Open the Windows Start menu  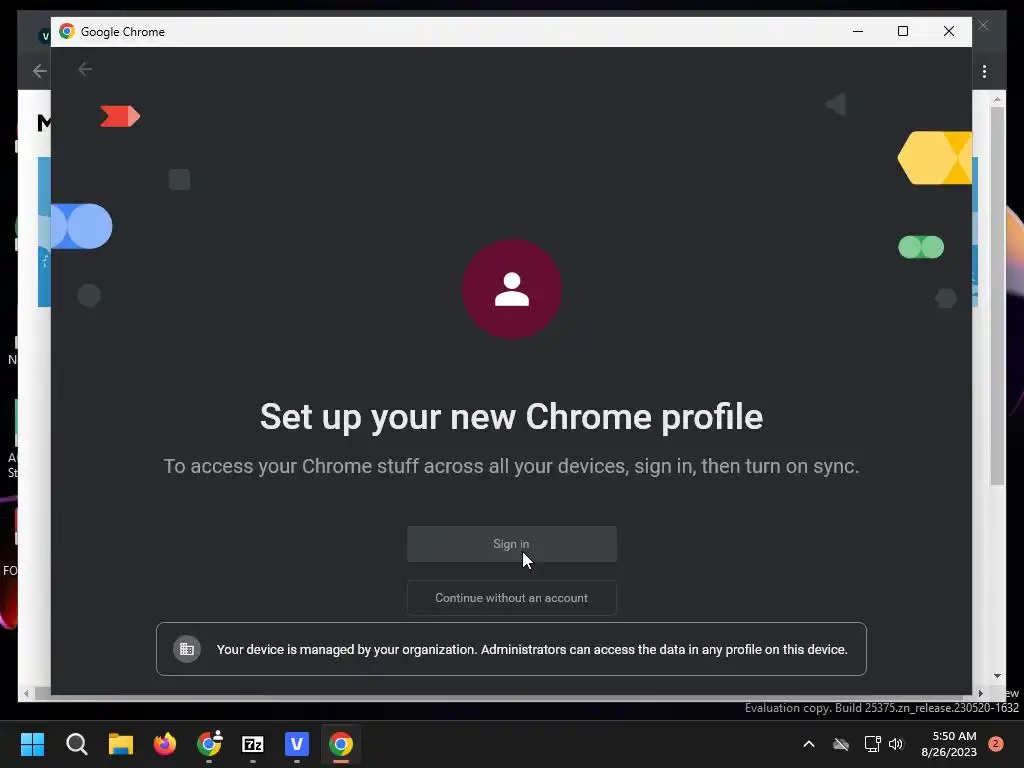point(32,744)
